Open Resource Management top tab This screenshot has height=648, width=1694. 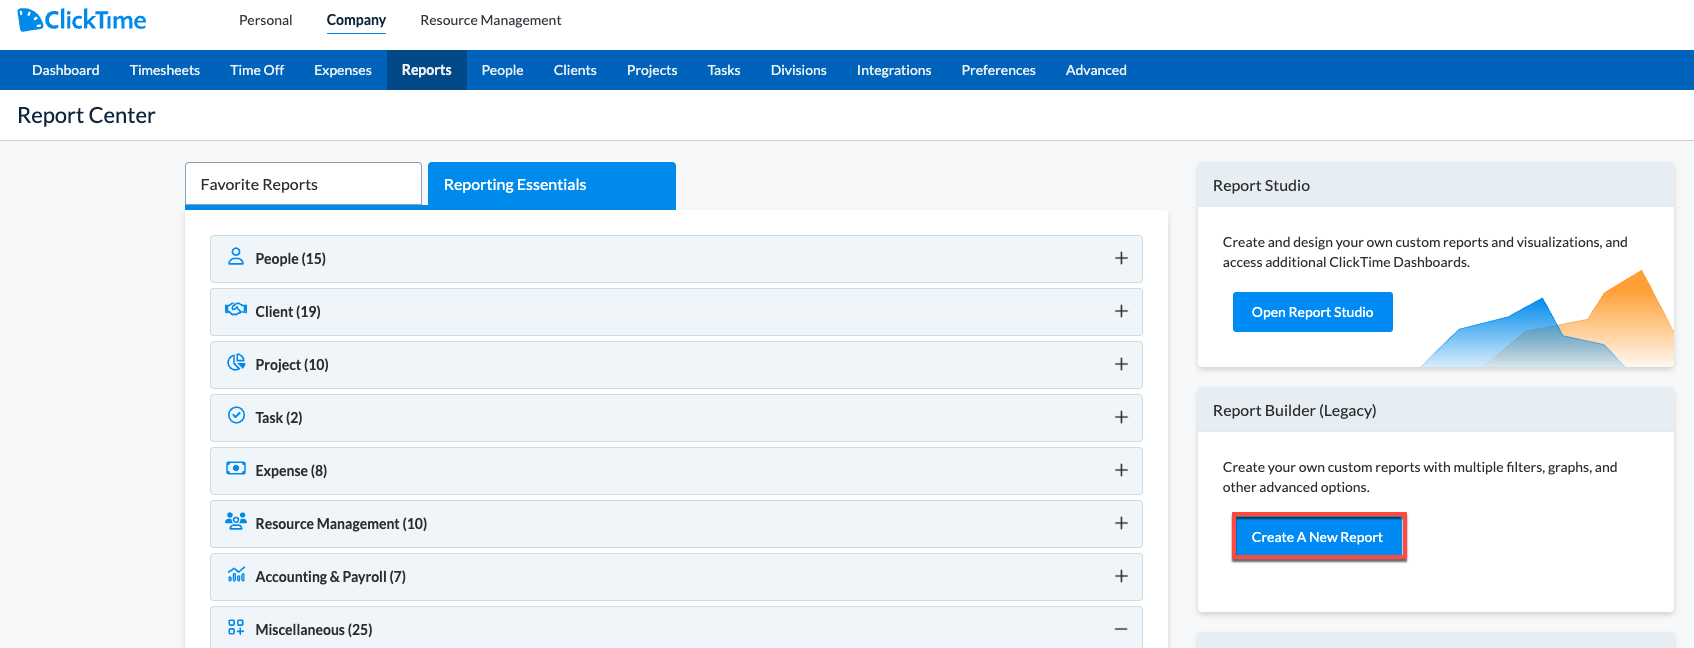point(491,20)
